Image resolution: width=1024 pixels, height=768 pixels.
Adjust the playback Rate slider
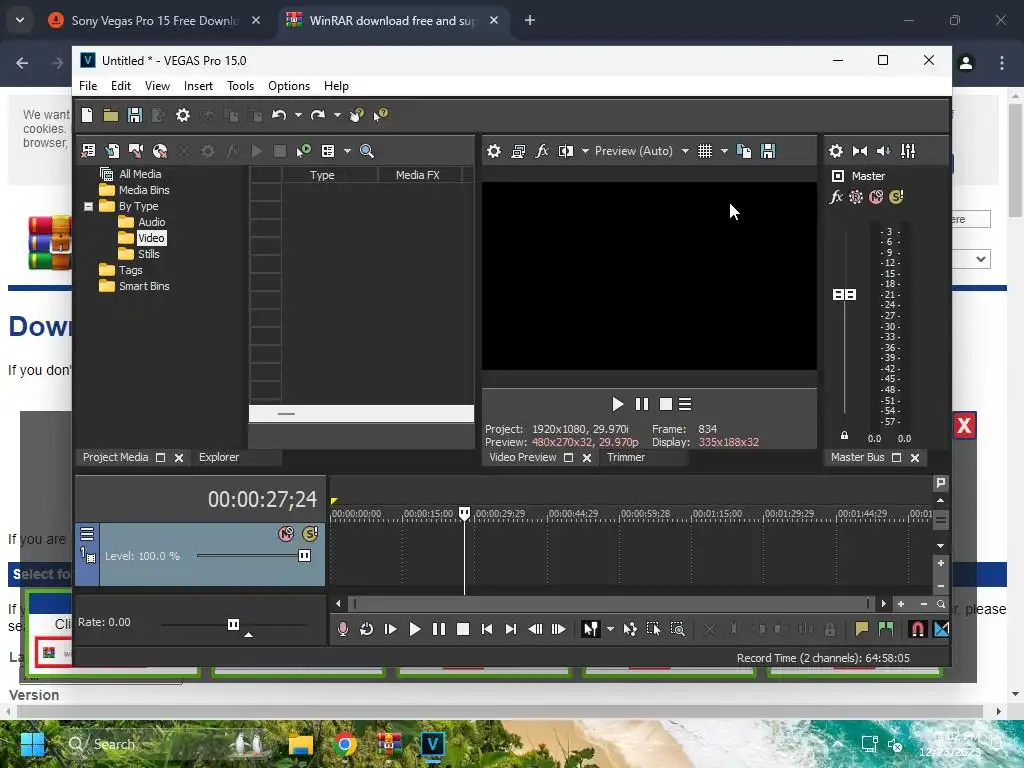coord(233,624)
